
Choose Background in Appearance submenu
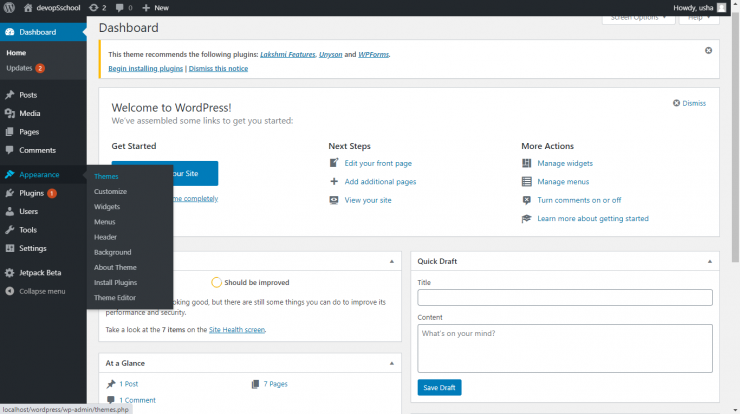coord(112,252)
